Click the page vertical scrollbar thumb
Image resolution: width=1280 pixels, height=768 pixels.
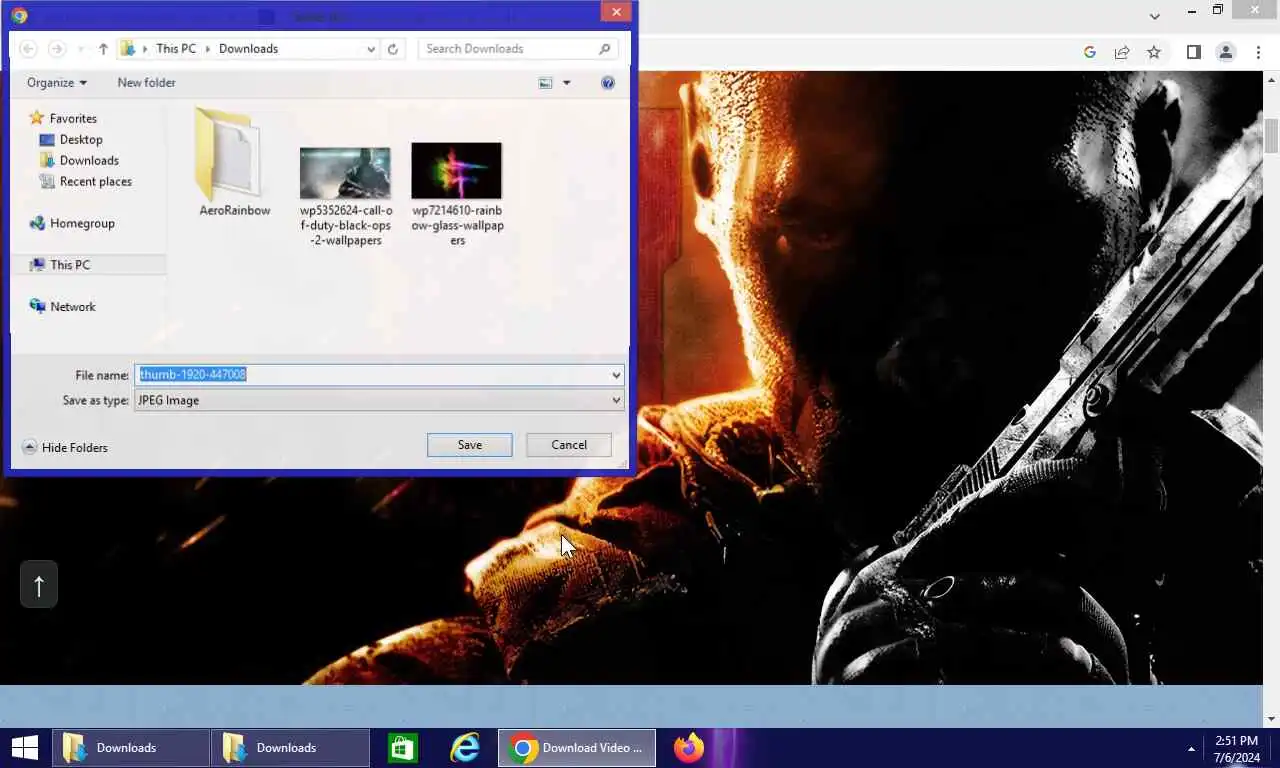tap(1271, 134)
